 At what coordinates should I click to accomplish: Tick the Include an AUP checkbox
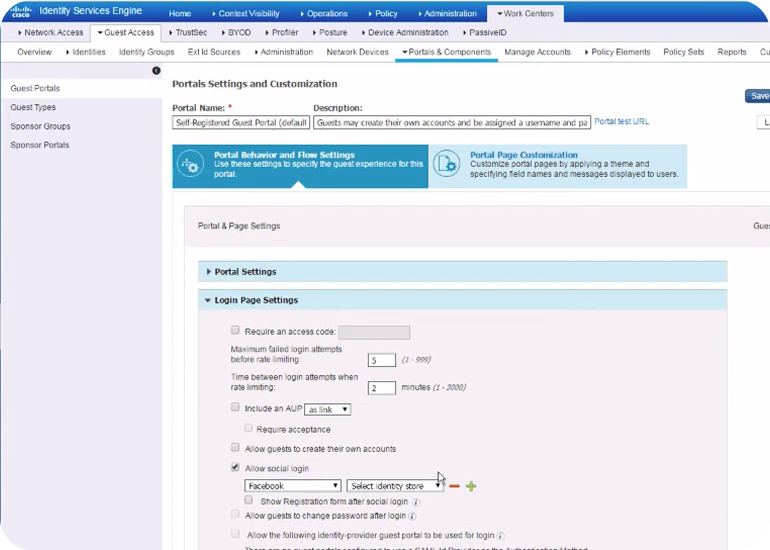click(x=235, y=407)
